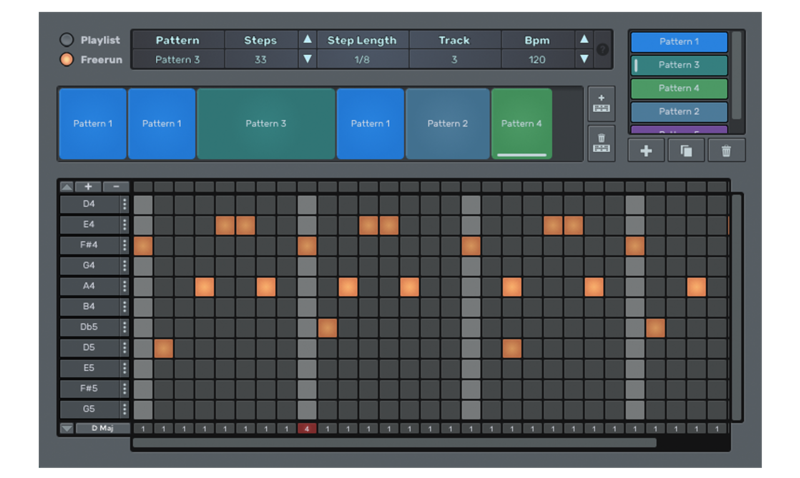Remove pattern from playlist using the trash-grid icon

pyautogui.click(x=601, y=142)
